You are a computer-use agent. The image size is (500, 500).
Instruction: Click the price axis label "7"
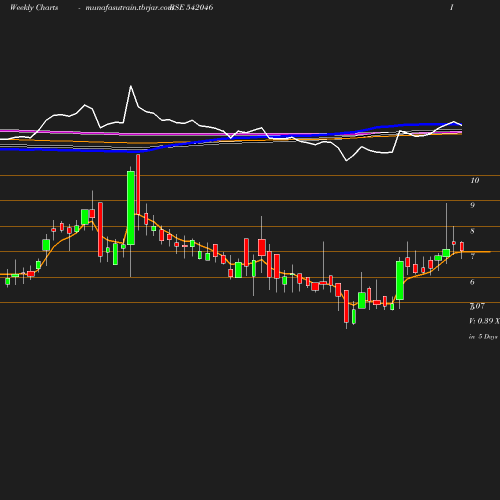(x=472, y=256)
